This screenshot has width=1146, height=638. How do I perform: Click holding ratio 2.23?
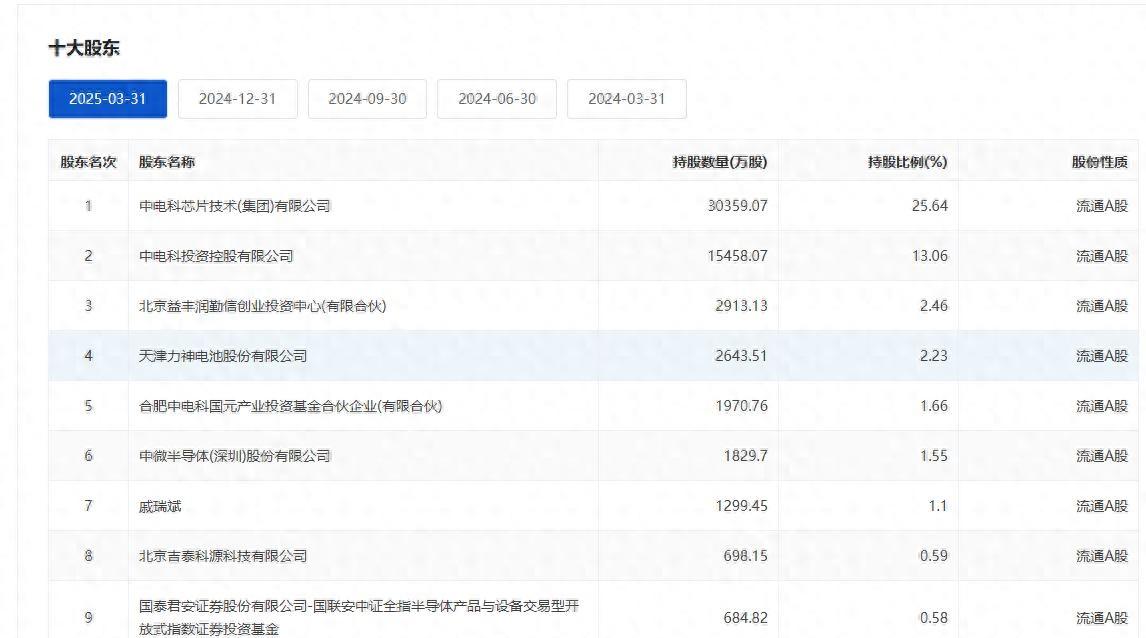[x=933, y=356]
